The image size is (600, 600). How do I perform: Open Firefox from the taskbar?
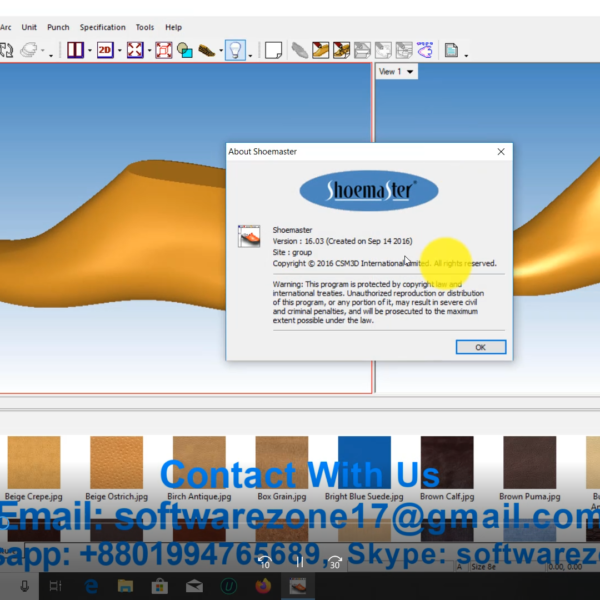[x=264, y=586]
